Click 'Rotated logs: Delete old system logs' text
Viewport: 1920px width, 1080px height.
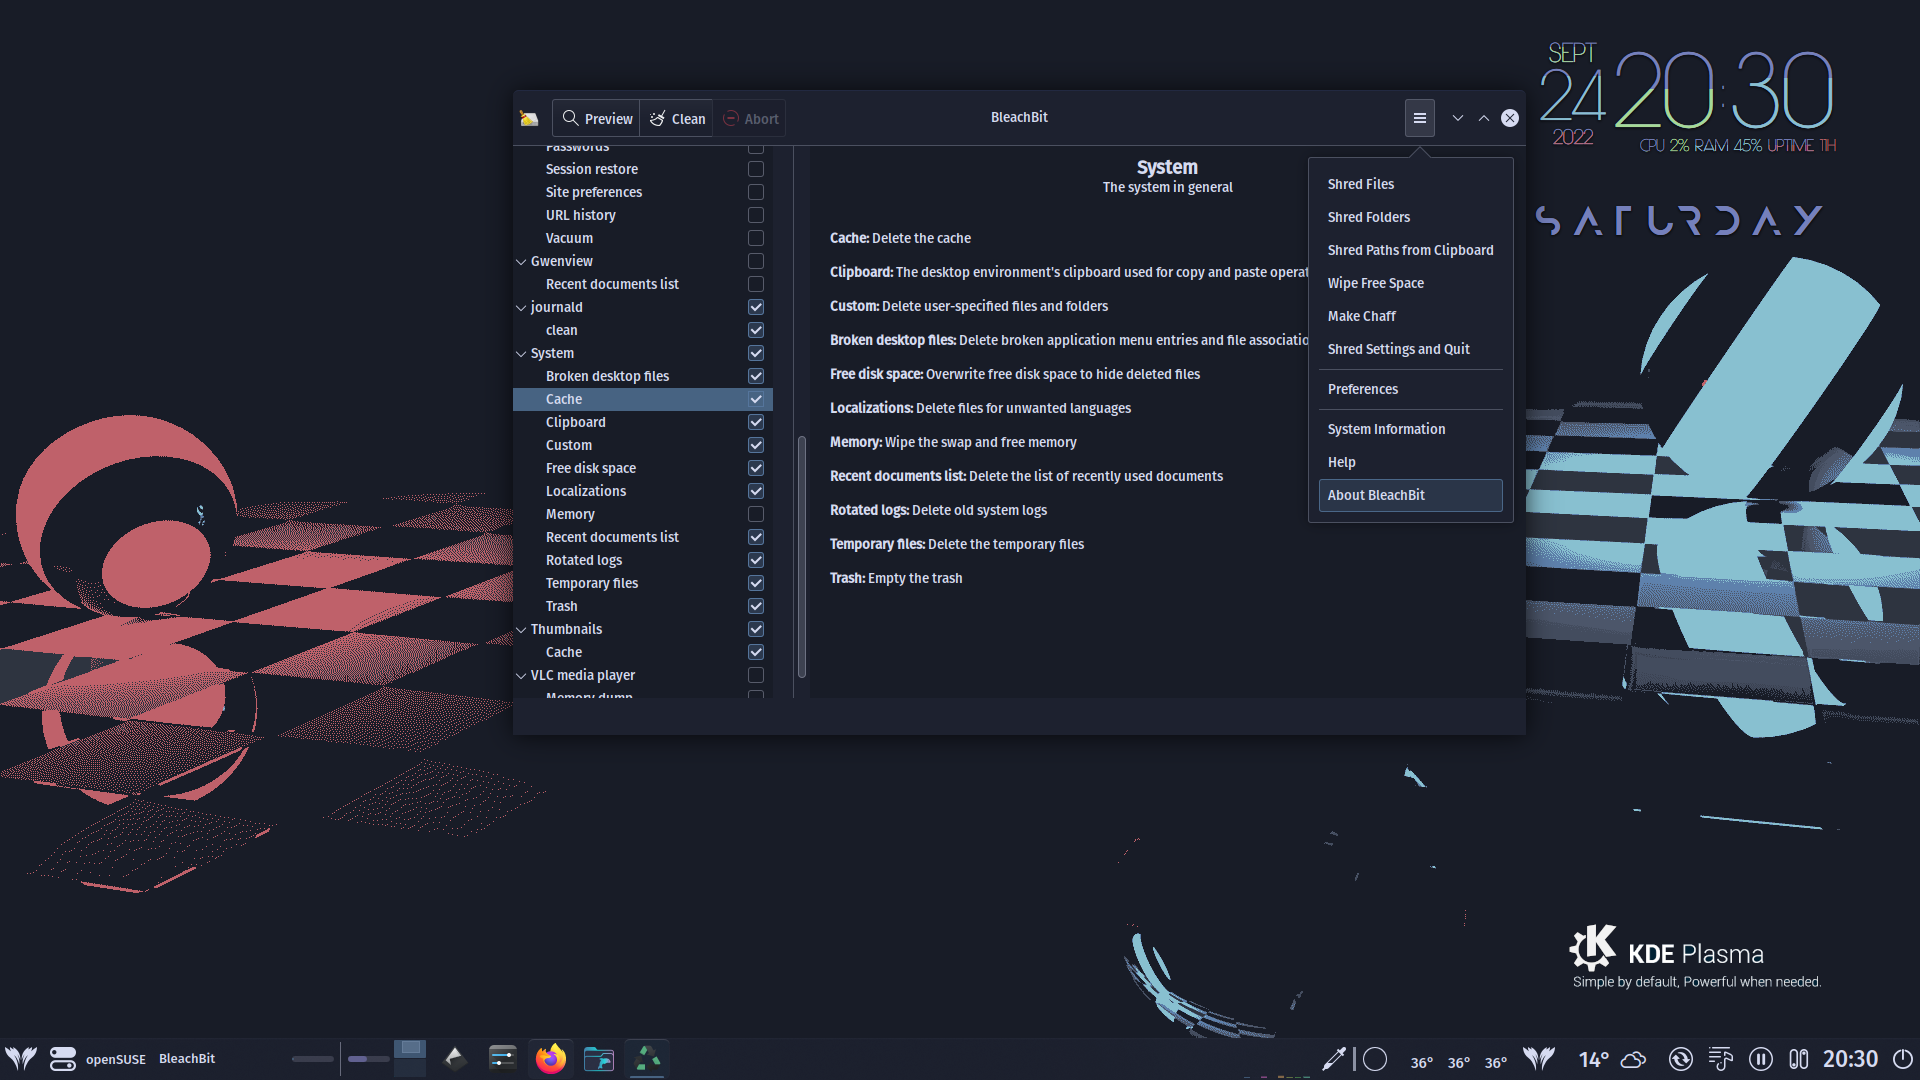938,510
